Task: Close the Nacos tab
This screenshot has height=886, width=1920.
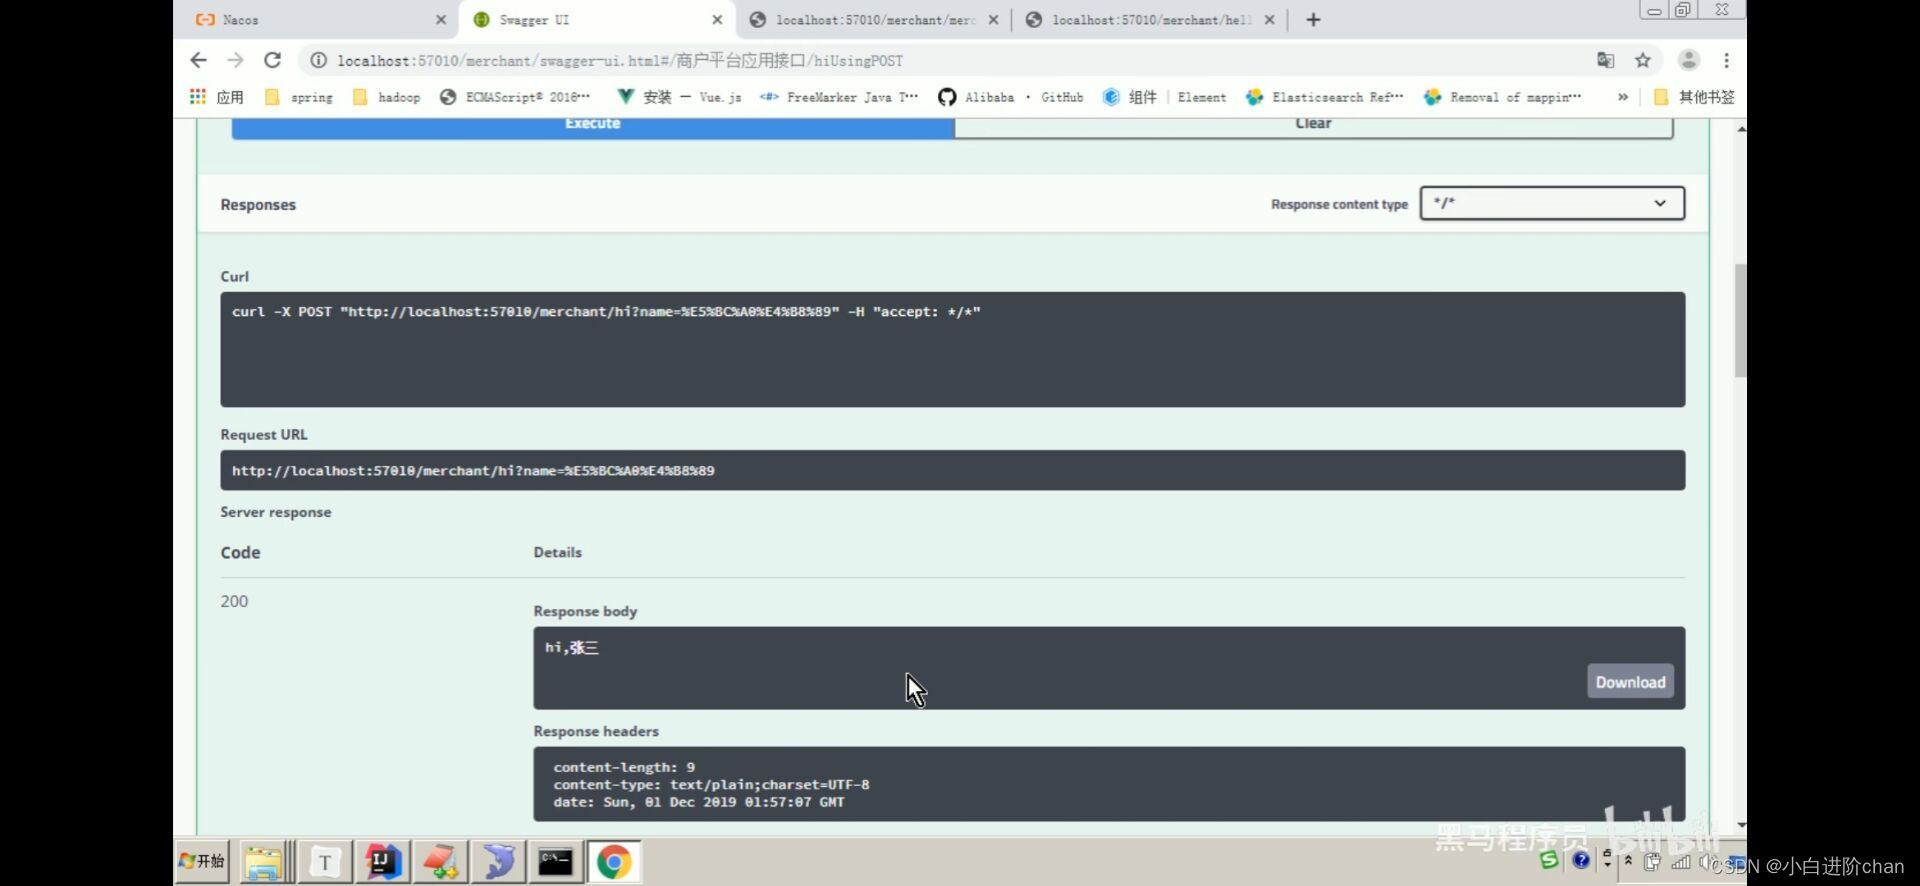Action: (x=441, y=20)
